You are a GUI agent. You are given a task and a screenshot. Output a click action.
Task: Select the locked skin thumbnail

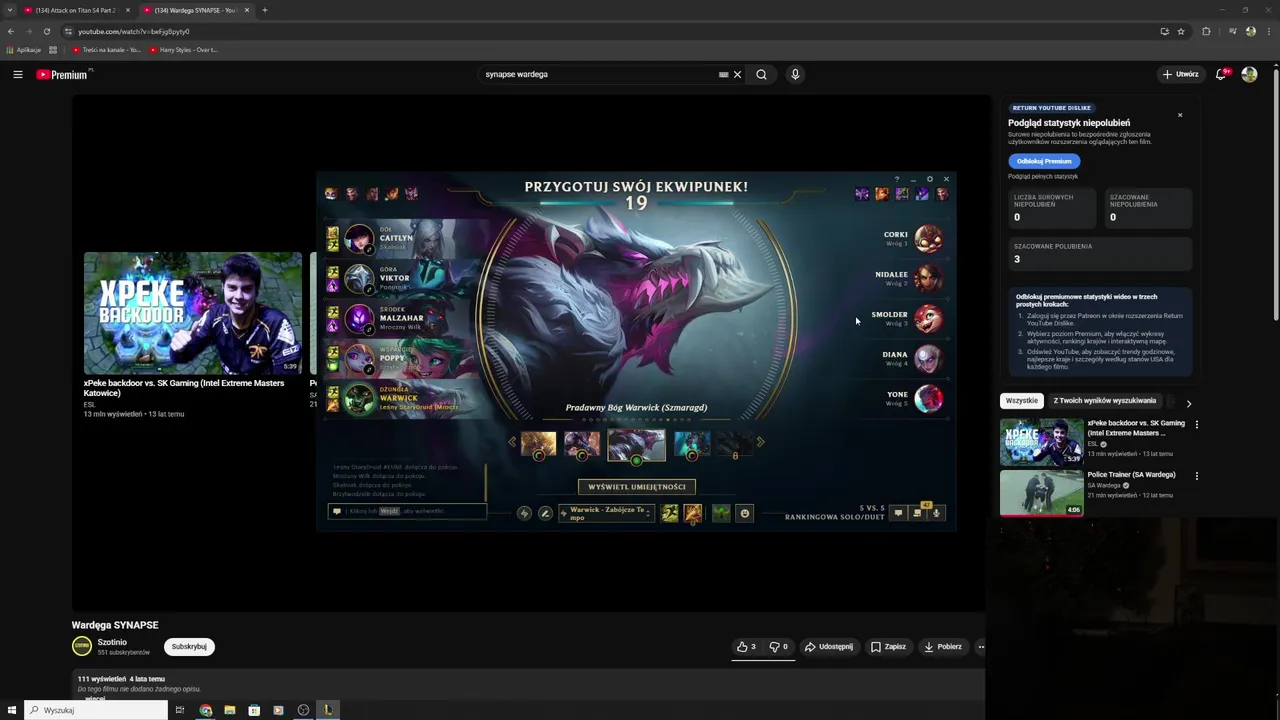coord(735,444)
